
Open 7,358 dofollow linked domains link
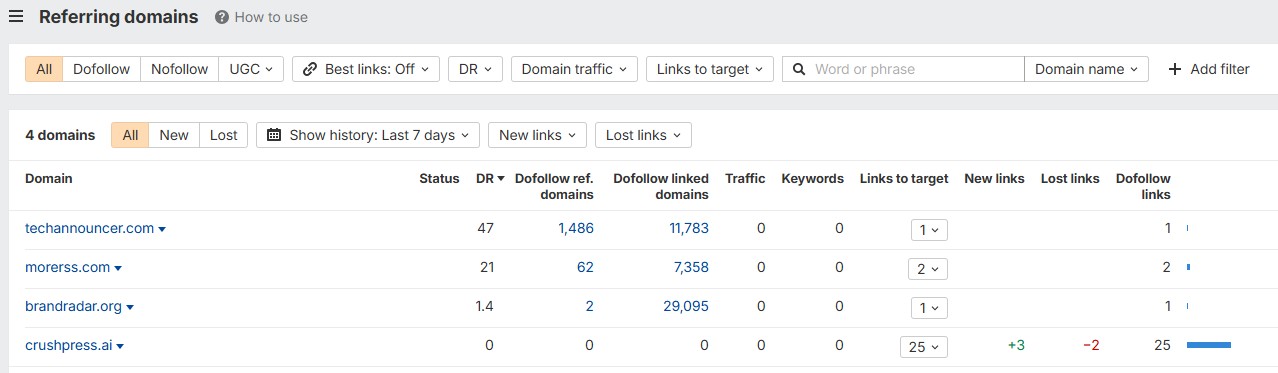click(692, 267)
